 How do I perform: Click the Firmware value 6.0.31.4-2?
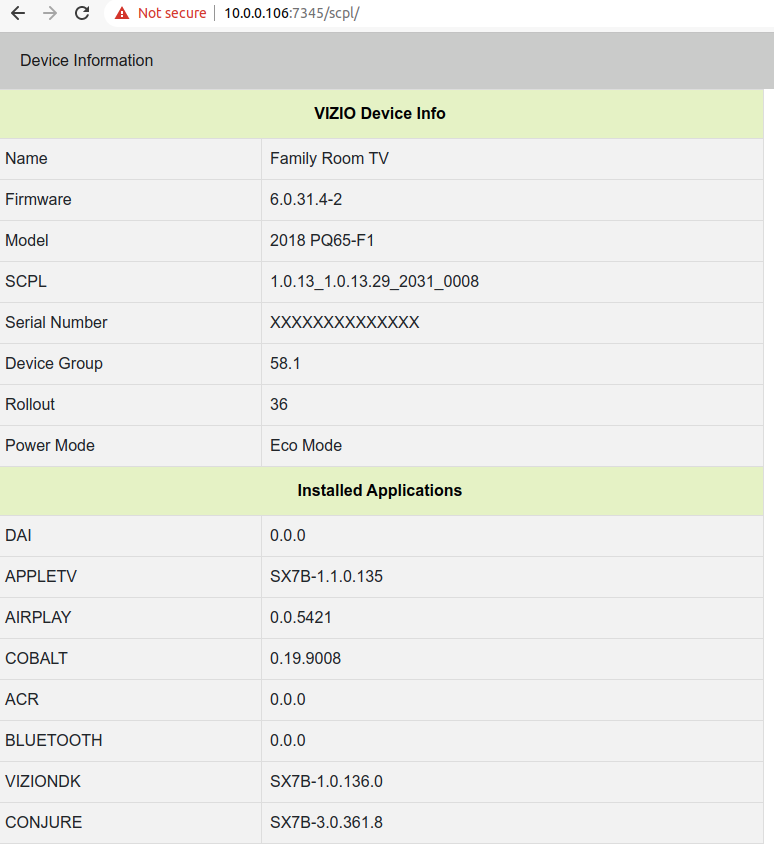(306, 199)
